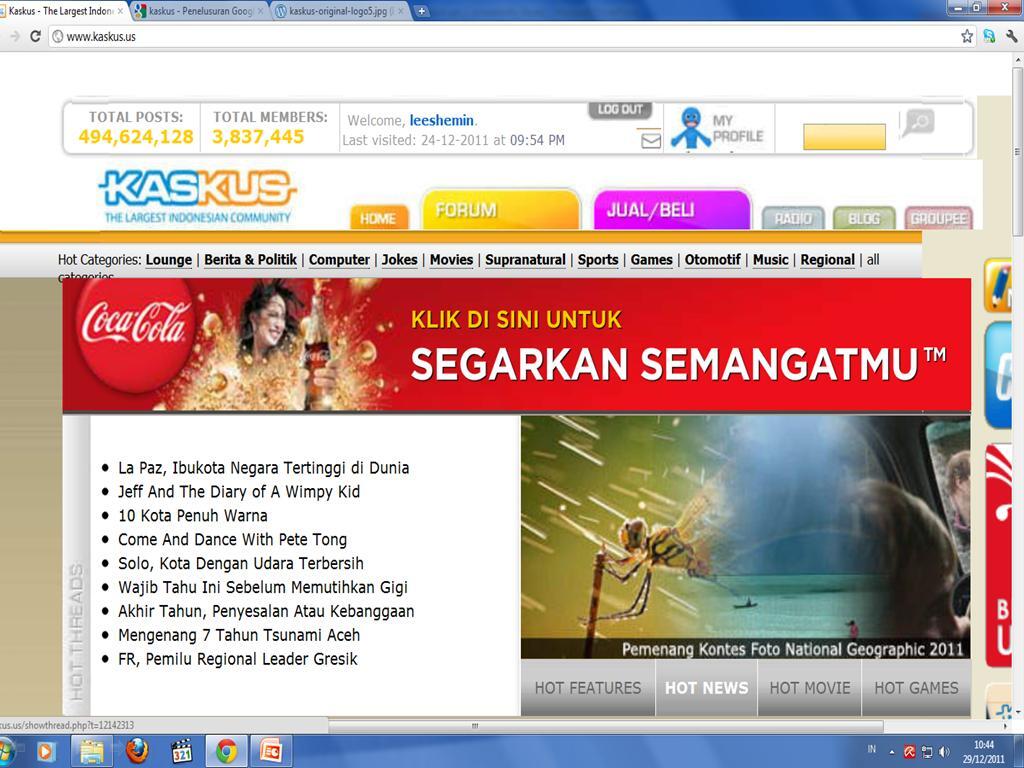Screen dimensions: 1024x768
Task: Open Windows Explorer folder in taskbar
Action: coord(92,750)
